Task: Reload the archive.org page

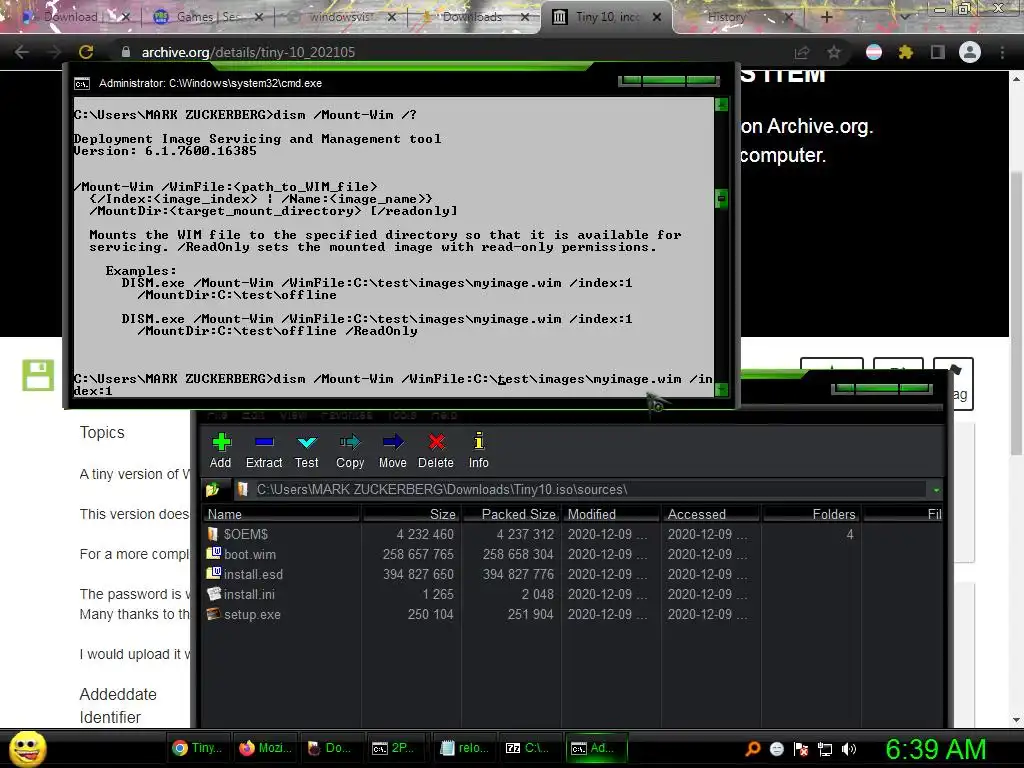Action: (86, 52)
